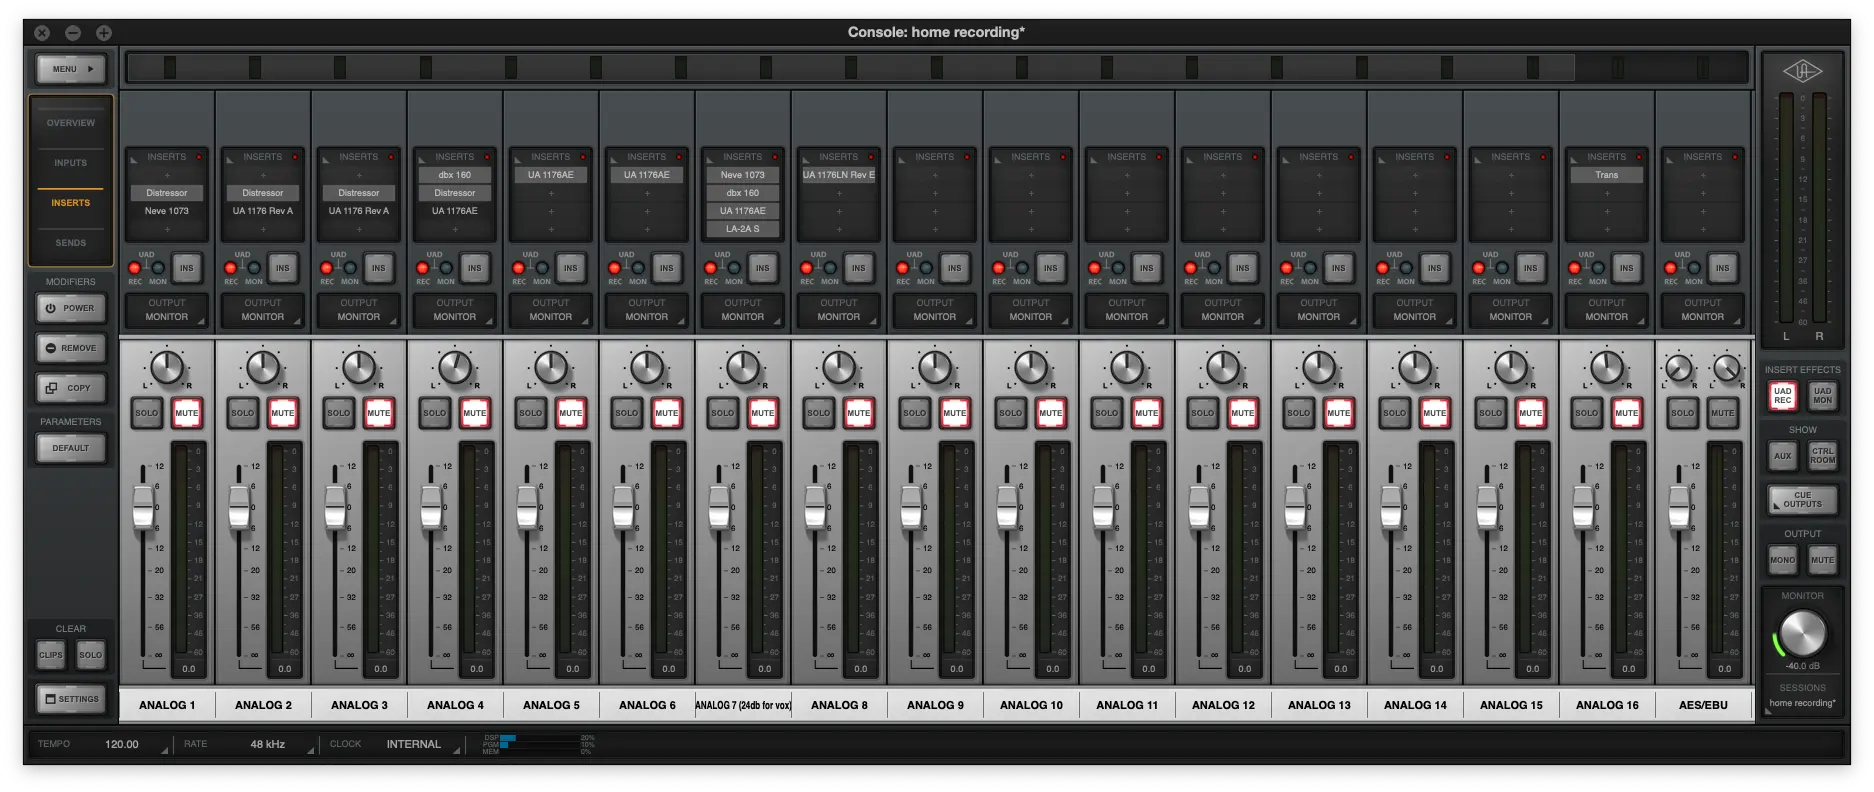This screenshot has width=1874, height=792.
Task: Click the INS button on ANALOG 5
Action: pos(570,268)
